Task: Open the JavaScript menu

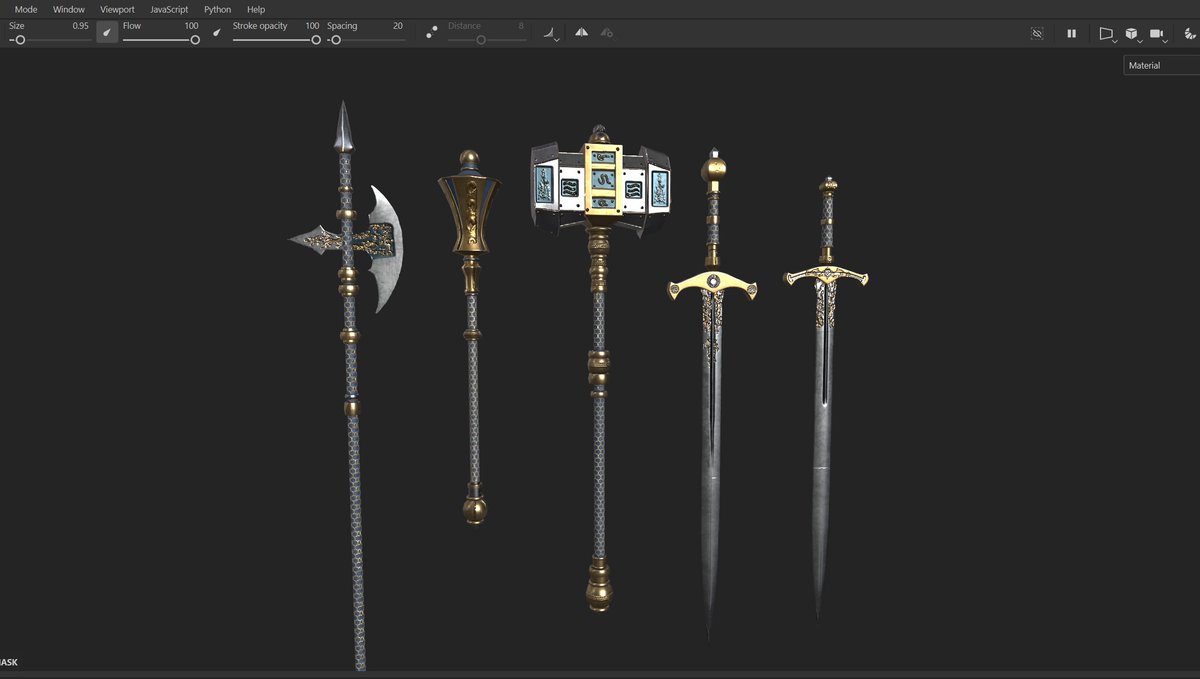Action: point(169,9)
